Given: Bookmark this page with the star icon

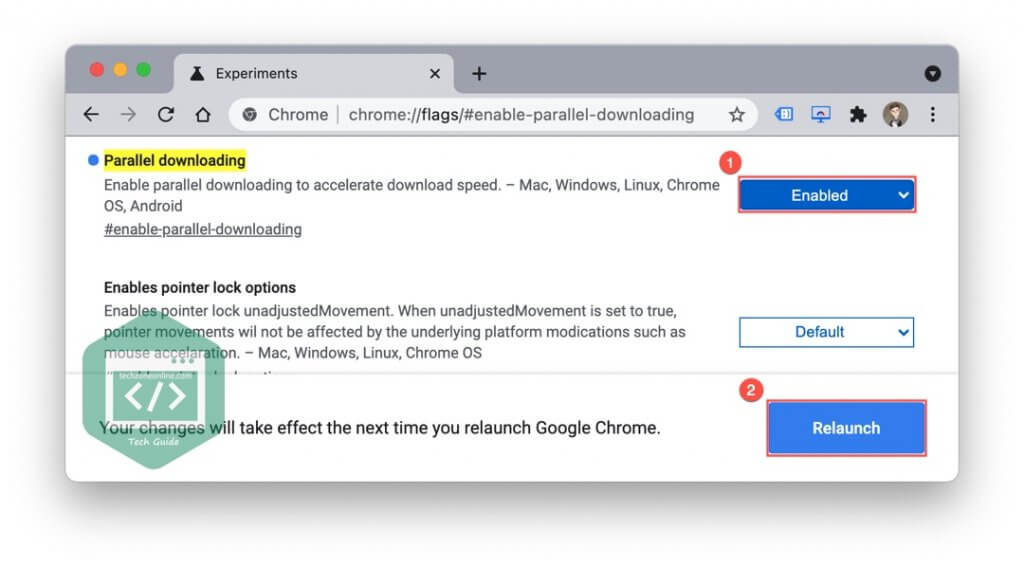Looking at the screenshot, I should coord(737,115).
